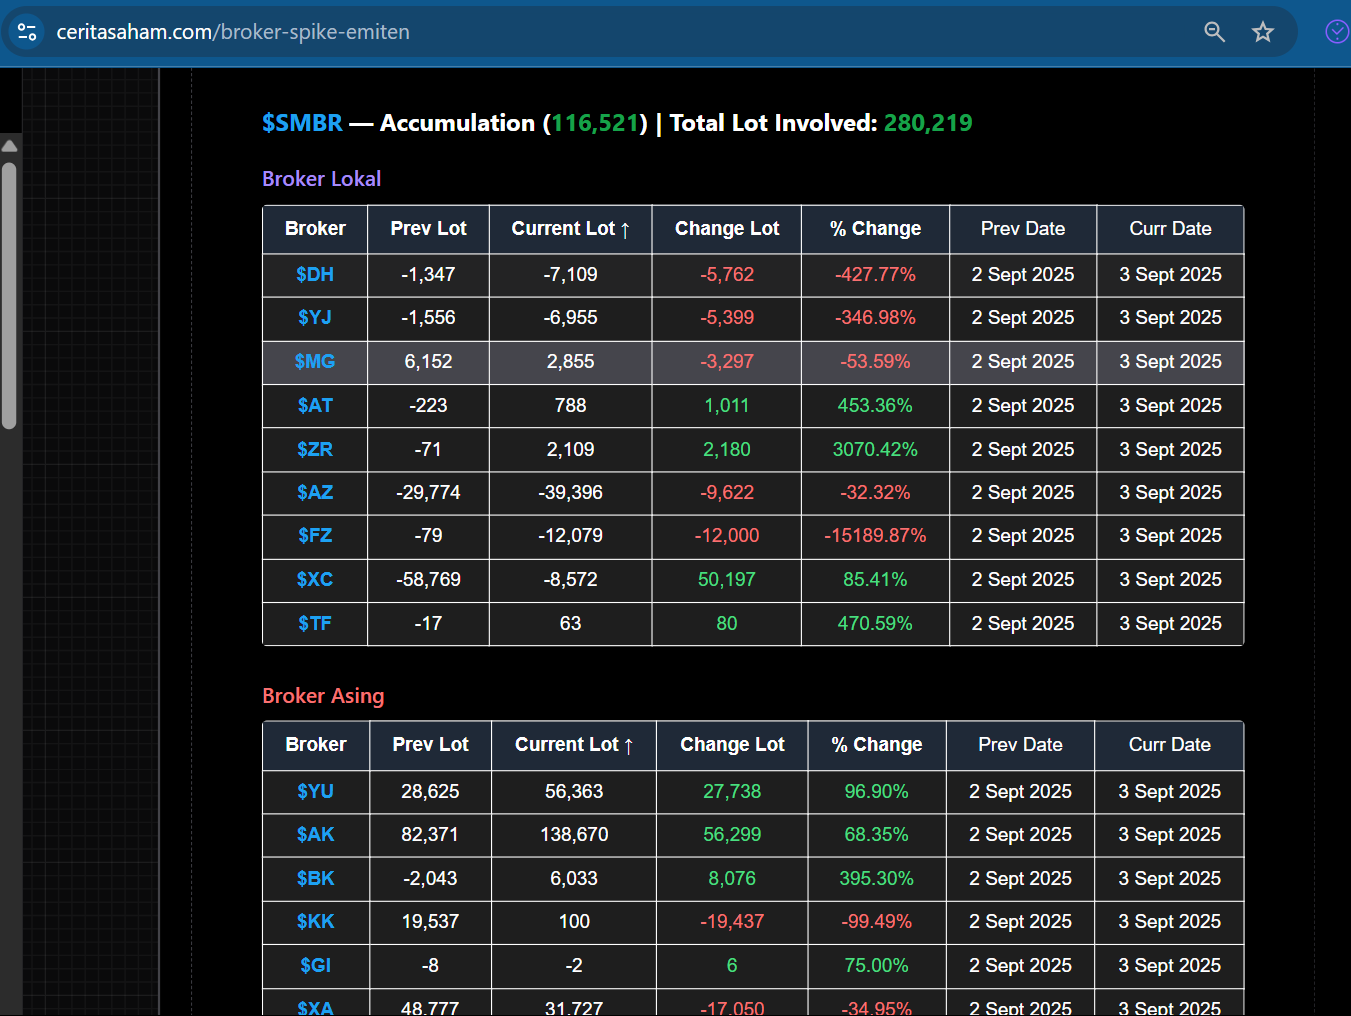Open broker $KK link

coord(316,922)
